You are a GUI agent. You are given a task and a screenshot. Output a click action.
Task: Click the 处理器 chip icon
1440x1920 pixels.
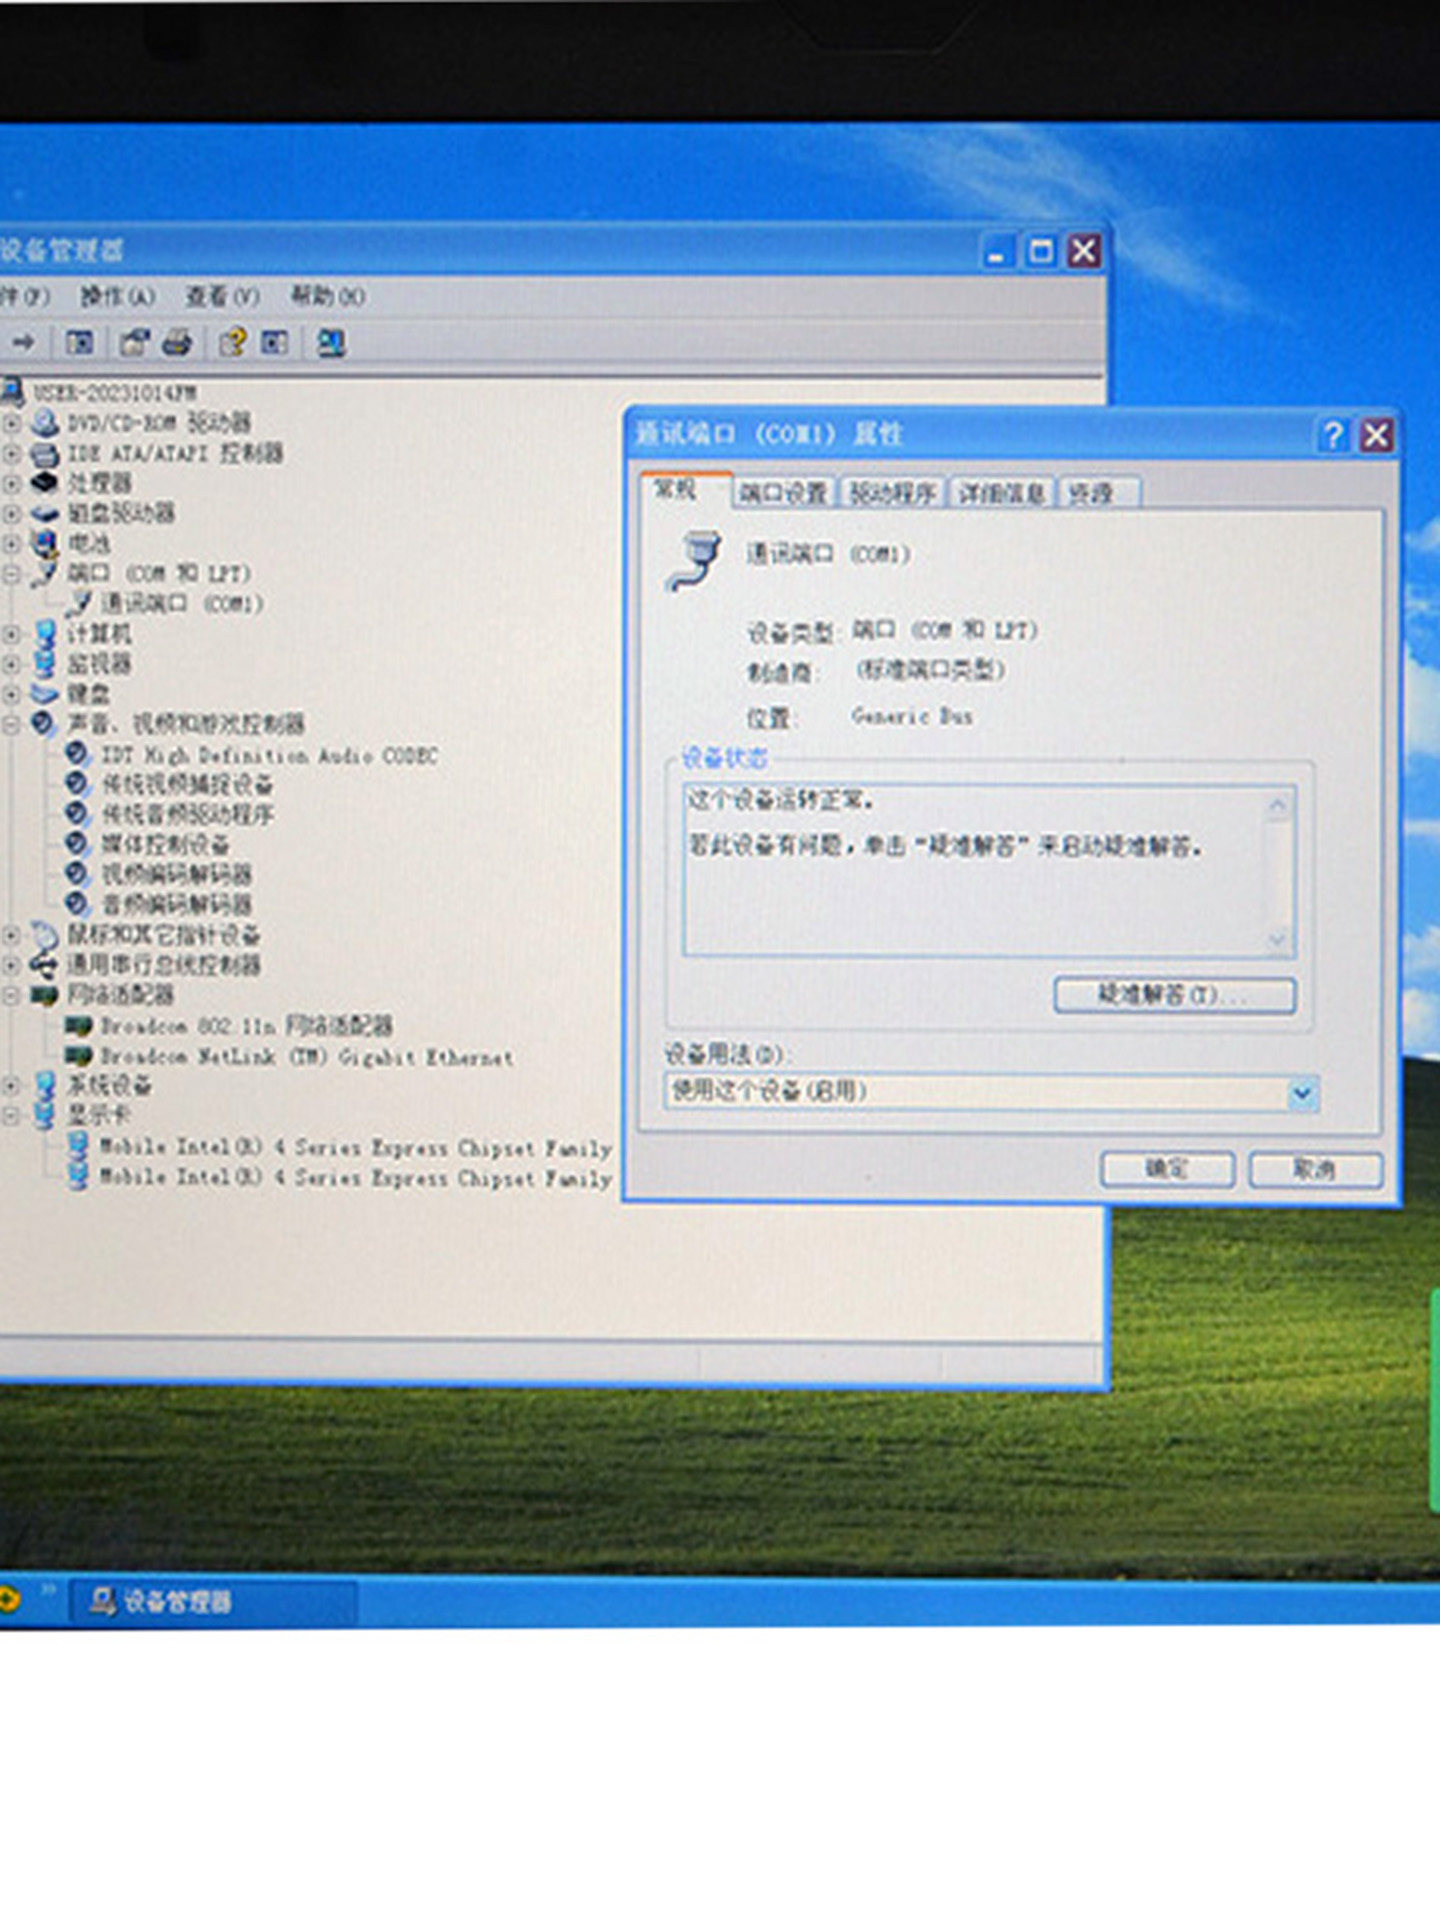pos(45,483)
